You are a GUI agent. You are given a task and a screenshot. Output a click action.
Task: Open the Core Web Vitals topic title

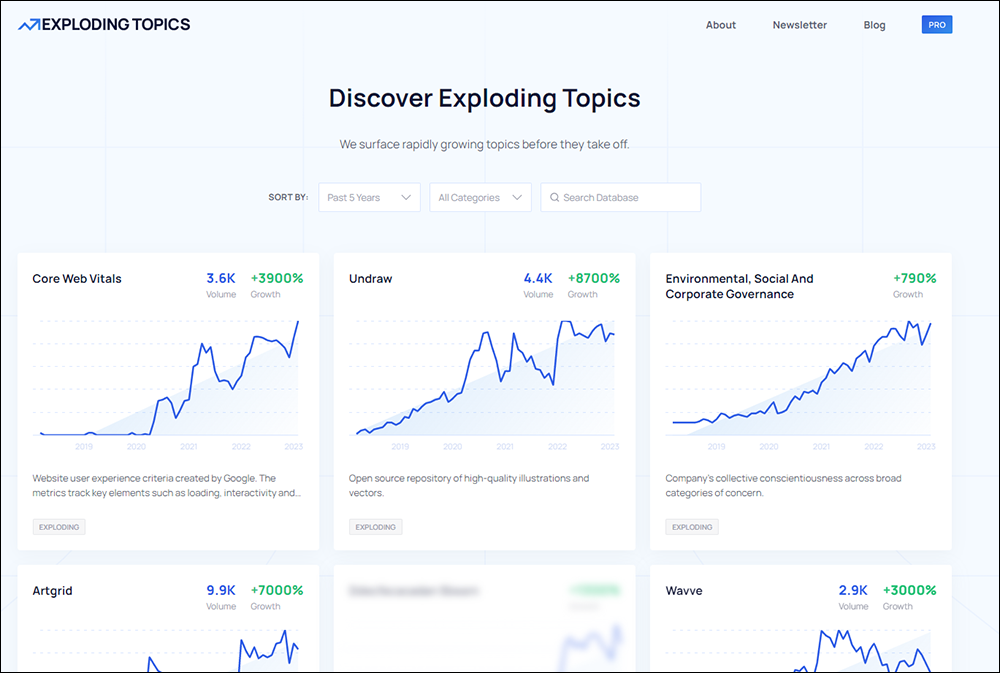pyautogui.click(x=77, y=279)
